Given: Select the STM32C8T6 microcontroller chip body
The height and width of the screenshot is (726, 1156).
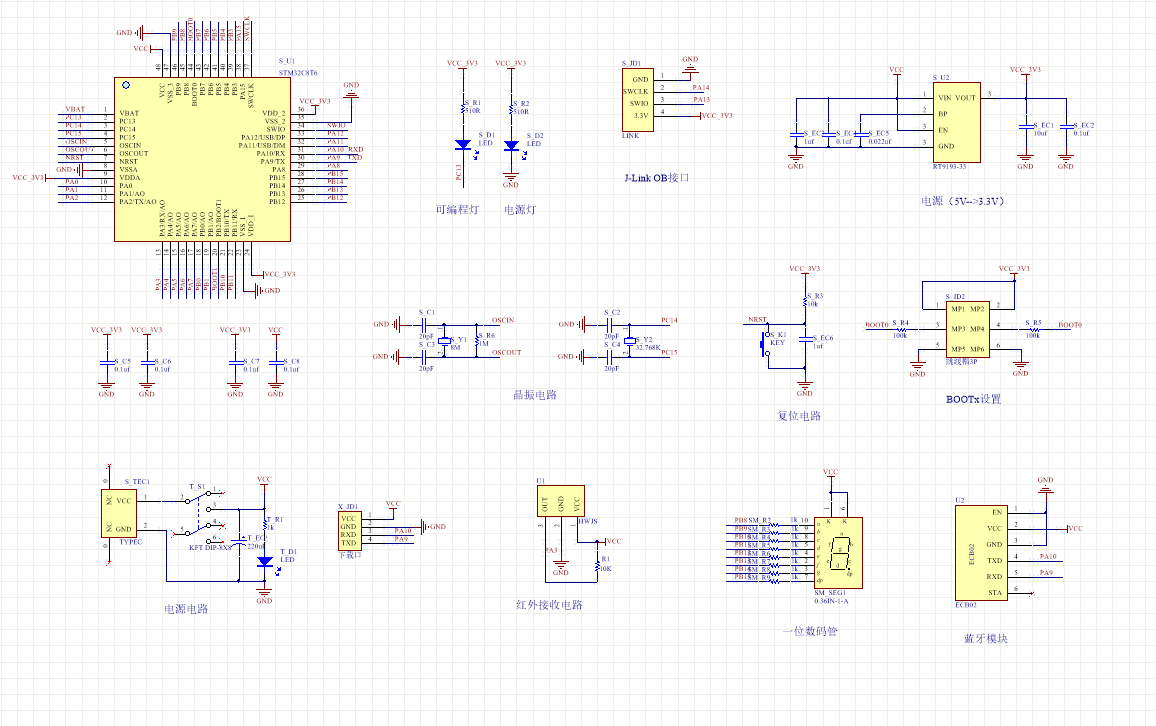Looking at the screenshot, I should pyautogui.click(x=203, y=159).
